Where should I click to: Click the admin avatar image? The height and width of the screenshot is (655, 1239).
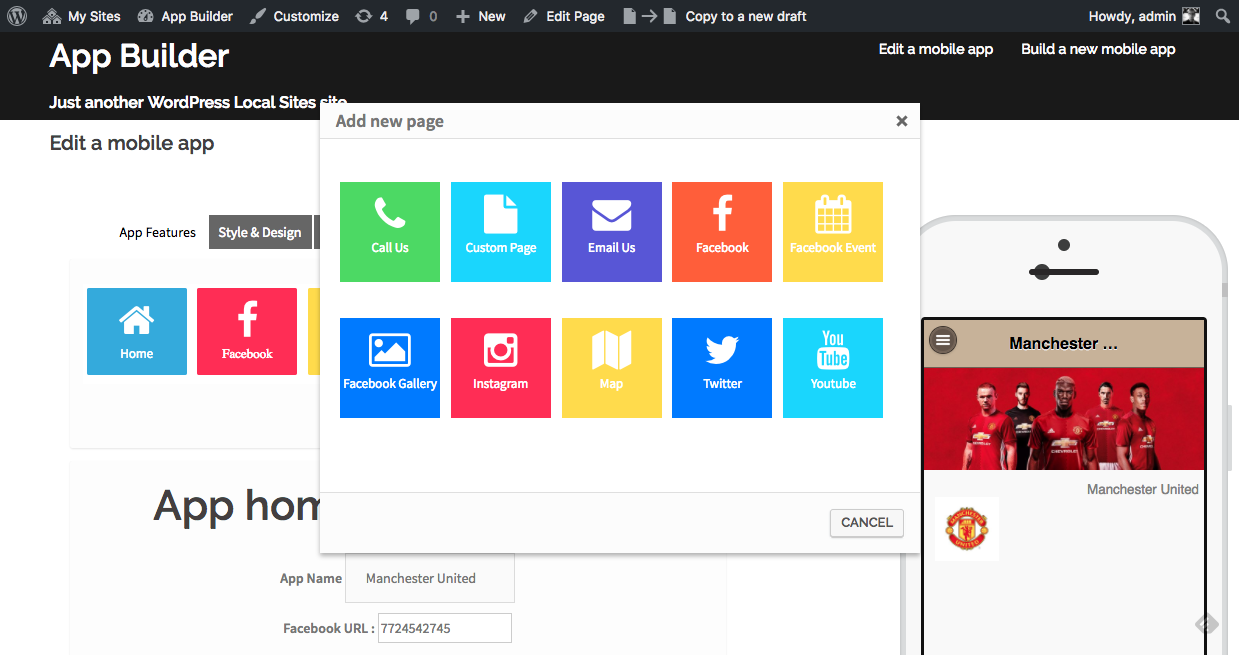[x=1191, y=16]
